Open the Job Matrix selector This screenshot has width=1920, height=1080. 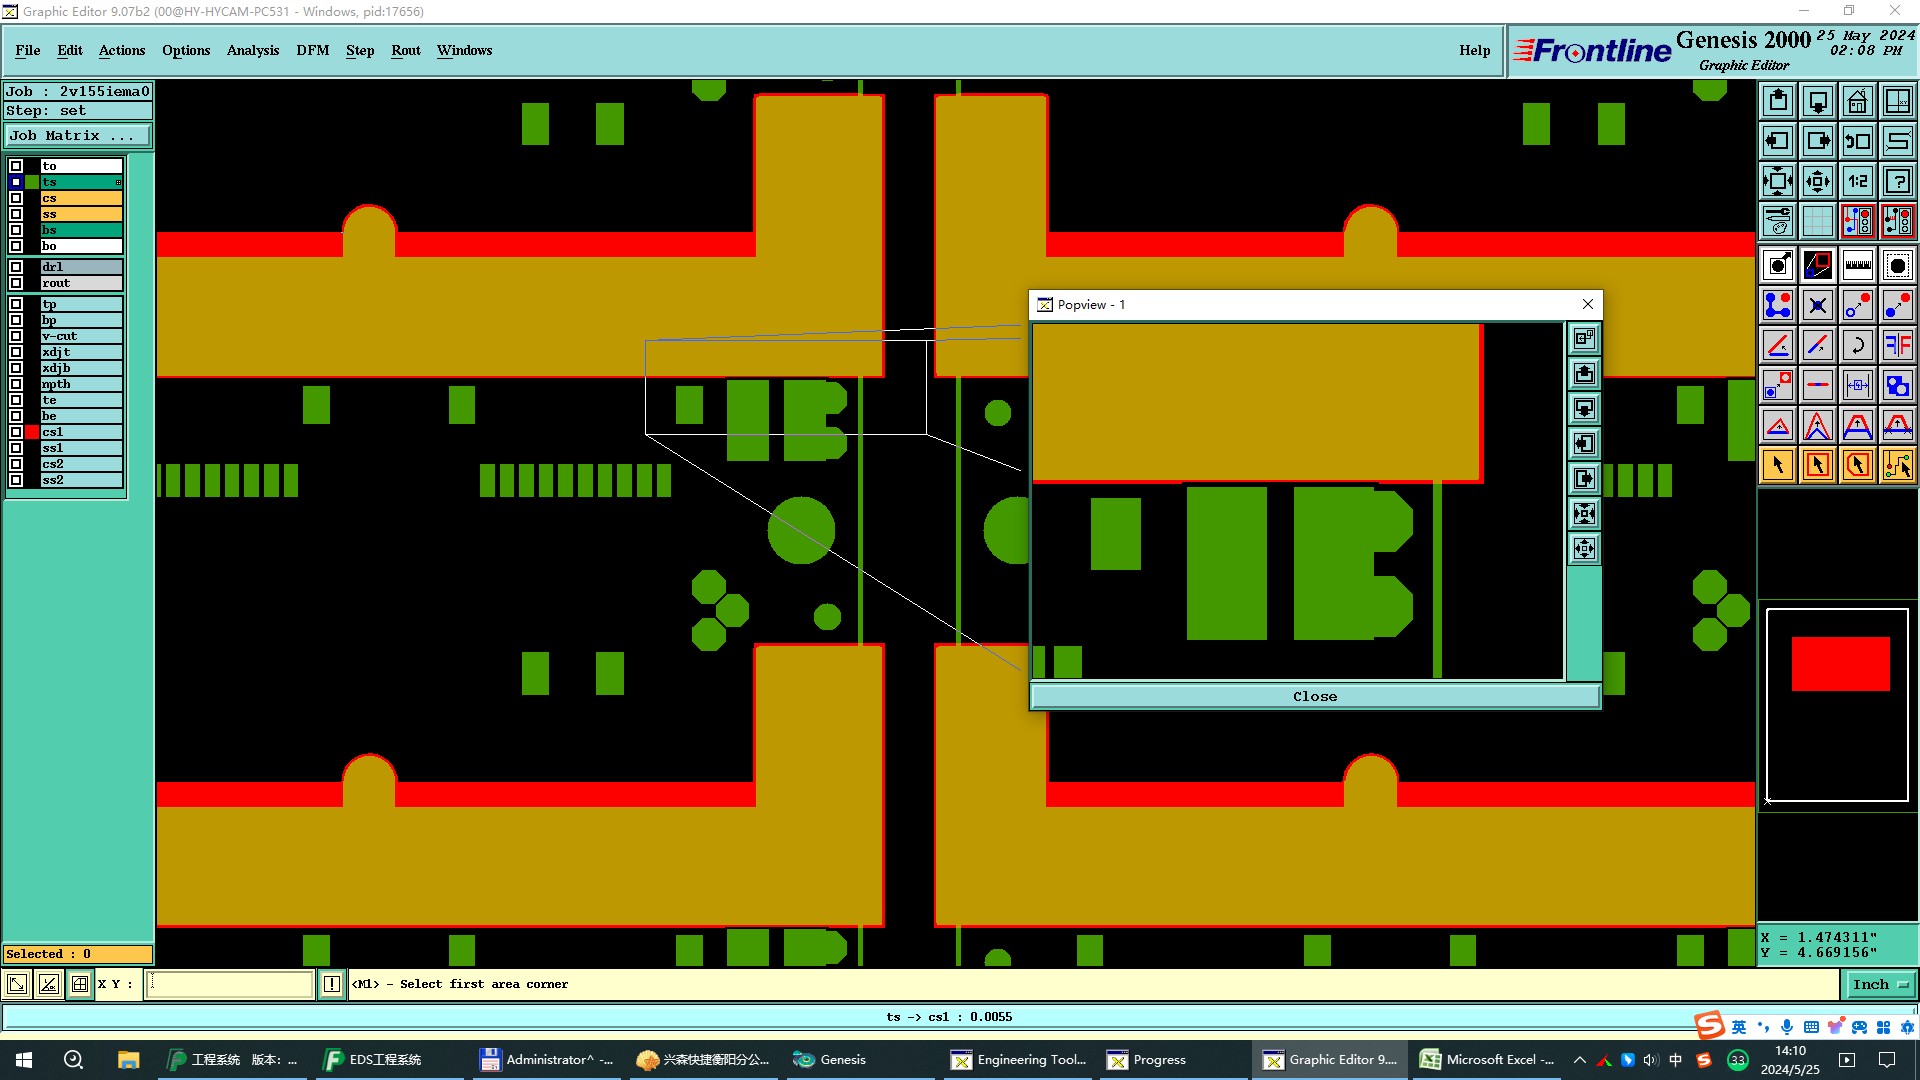(78, 136)
